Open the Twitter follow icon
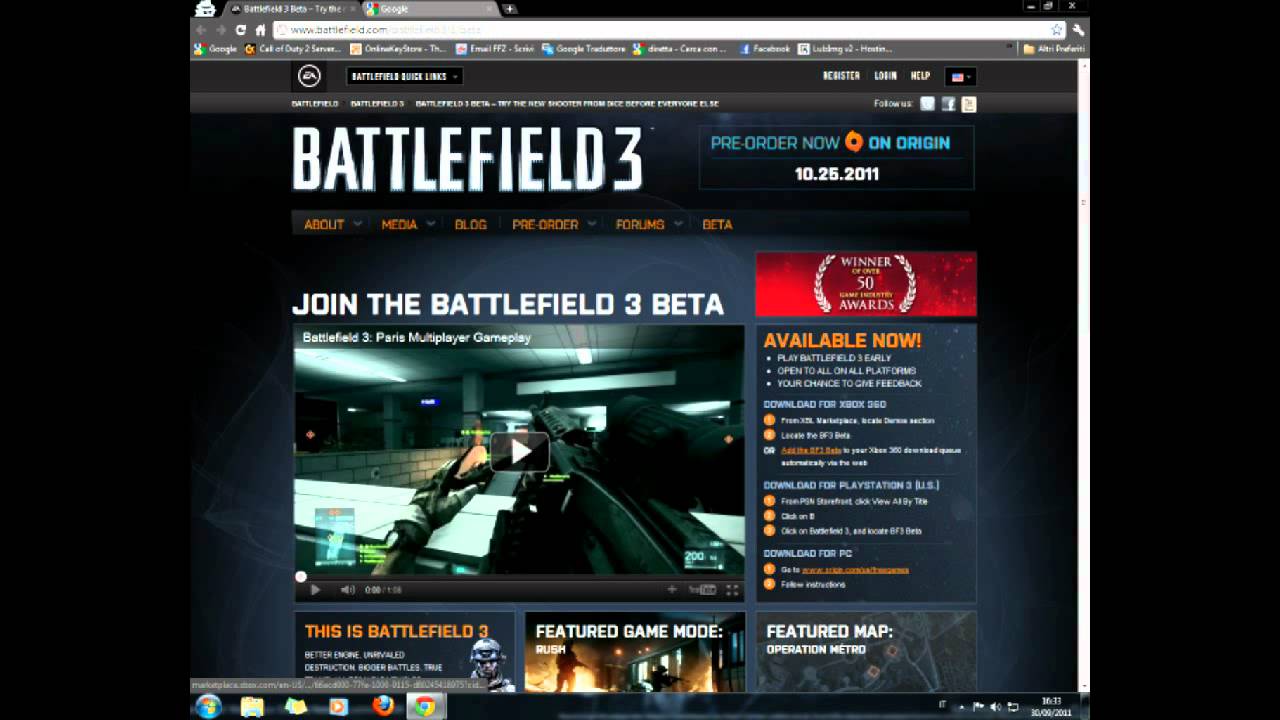Viewport: 1280px width, 720px height. 928,104
